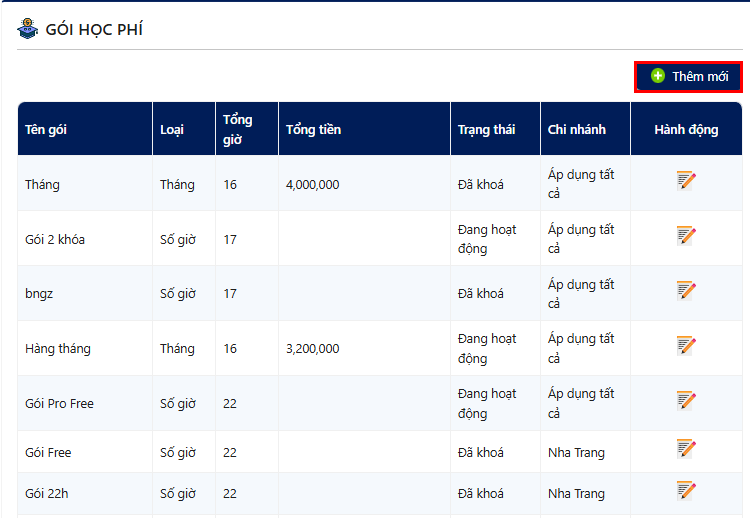The height and width of the screenshot is (518, 750).
Task: Edit the Gói Pro Free package
Action: [686, 400]
